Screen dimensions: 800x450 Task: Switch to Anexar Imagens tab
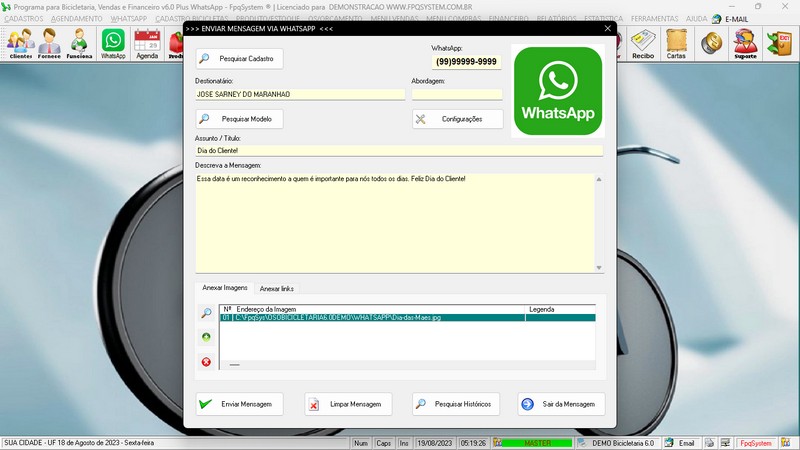click(224, 288)
